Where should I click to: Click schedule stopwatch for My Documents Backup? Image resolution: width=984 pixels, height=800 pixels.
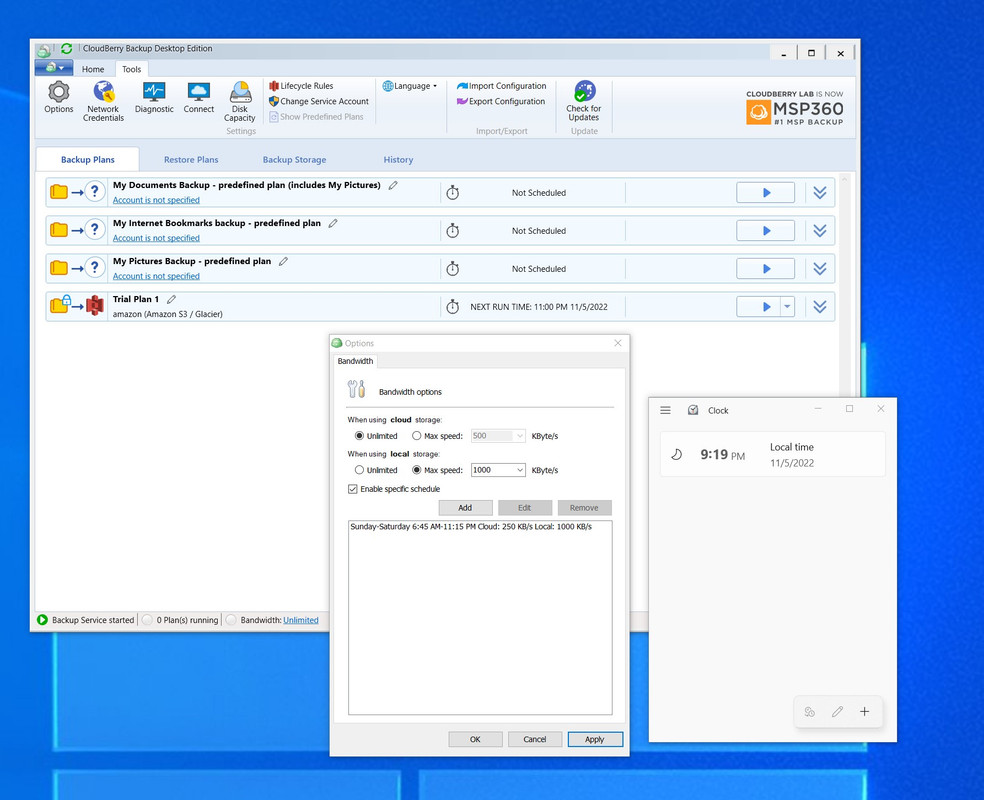[452, 193]
